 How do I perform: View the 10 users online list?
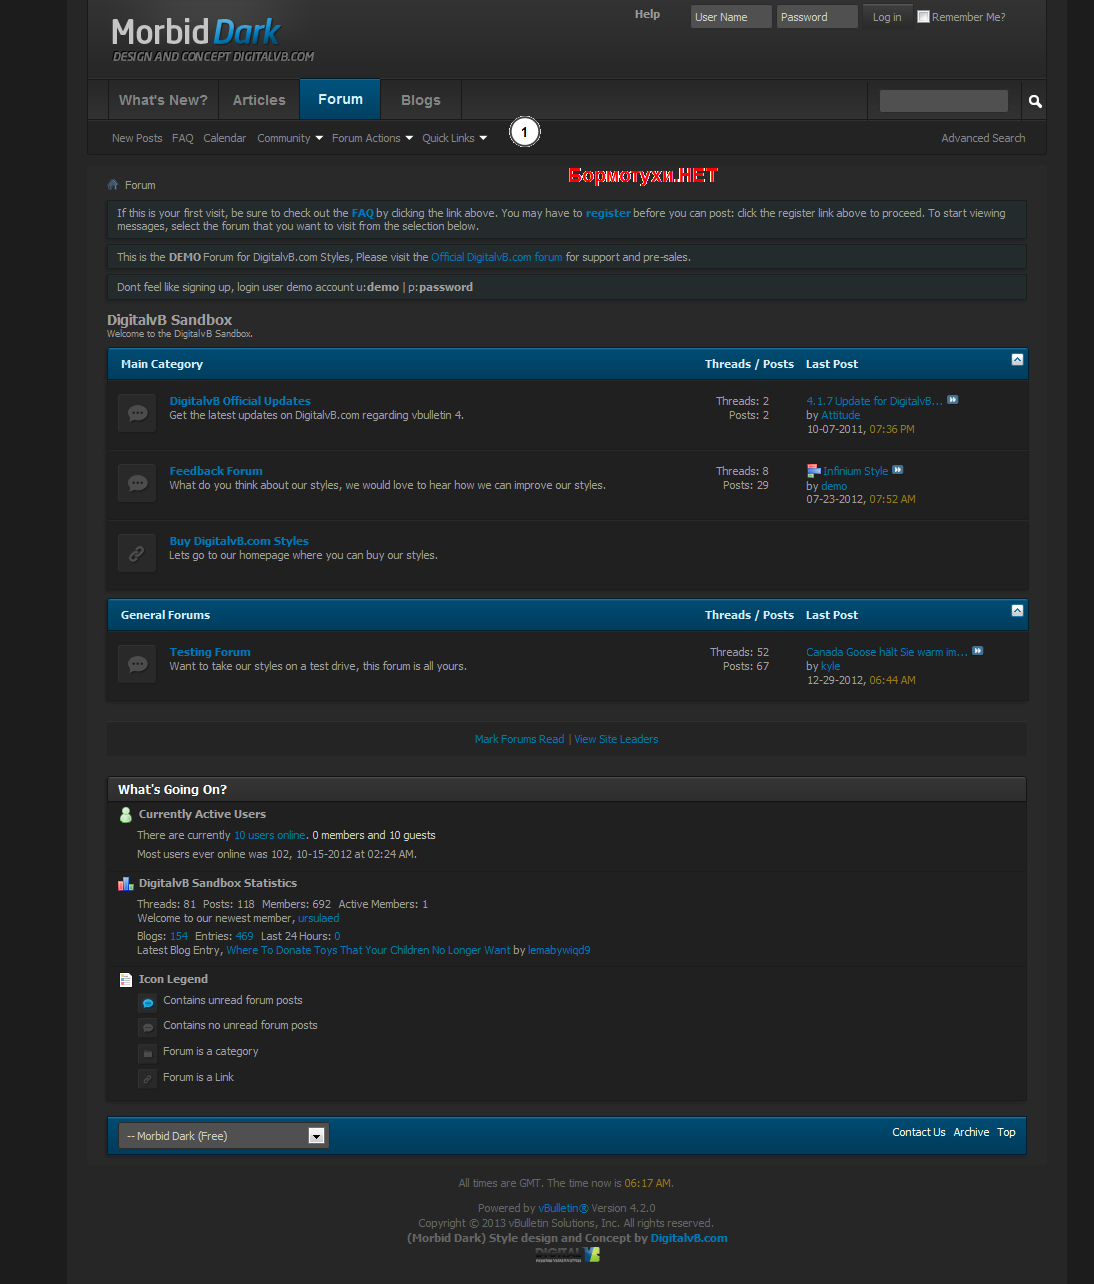pos(270,835)
